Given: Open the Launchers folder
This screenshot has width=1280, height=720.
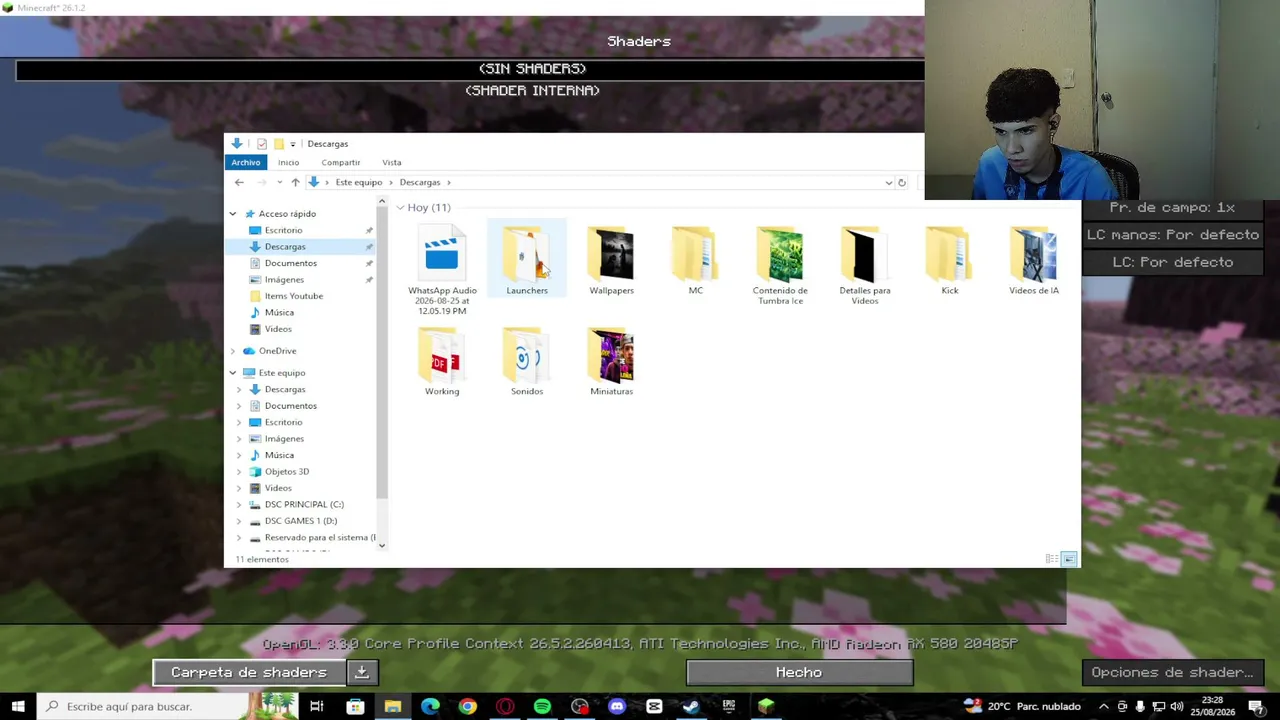Looking at the screenshot, I should click(x=527, y=260).
